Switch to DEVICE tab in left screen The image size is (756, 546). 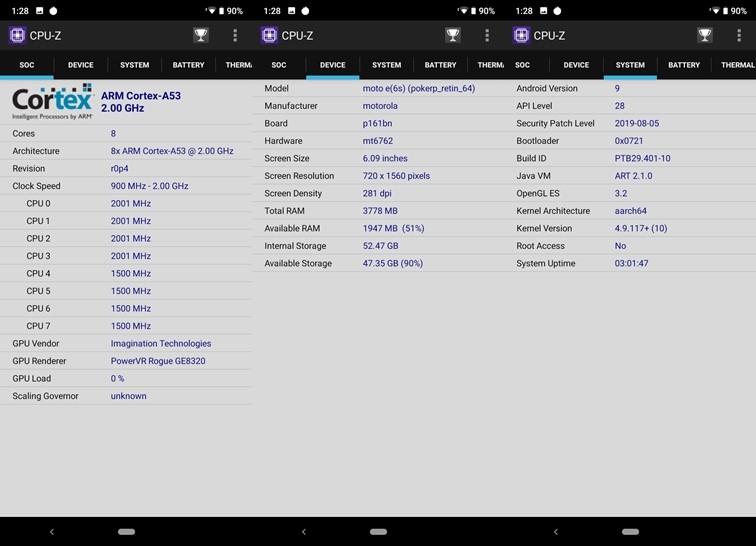click(81, 65)
